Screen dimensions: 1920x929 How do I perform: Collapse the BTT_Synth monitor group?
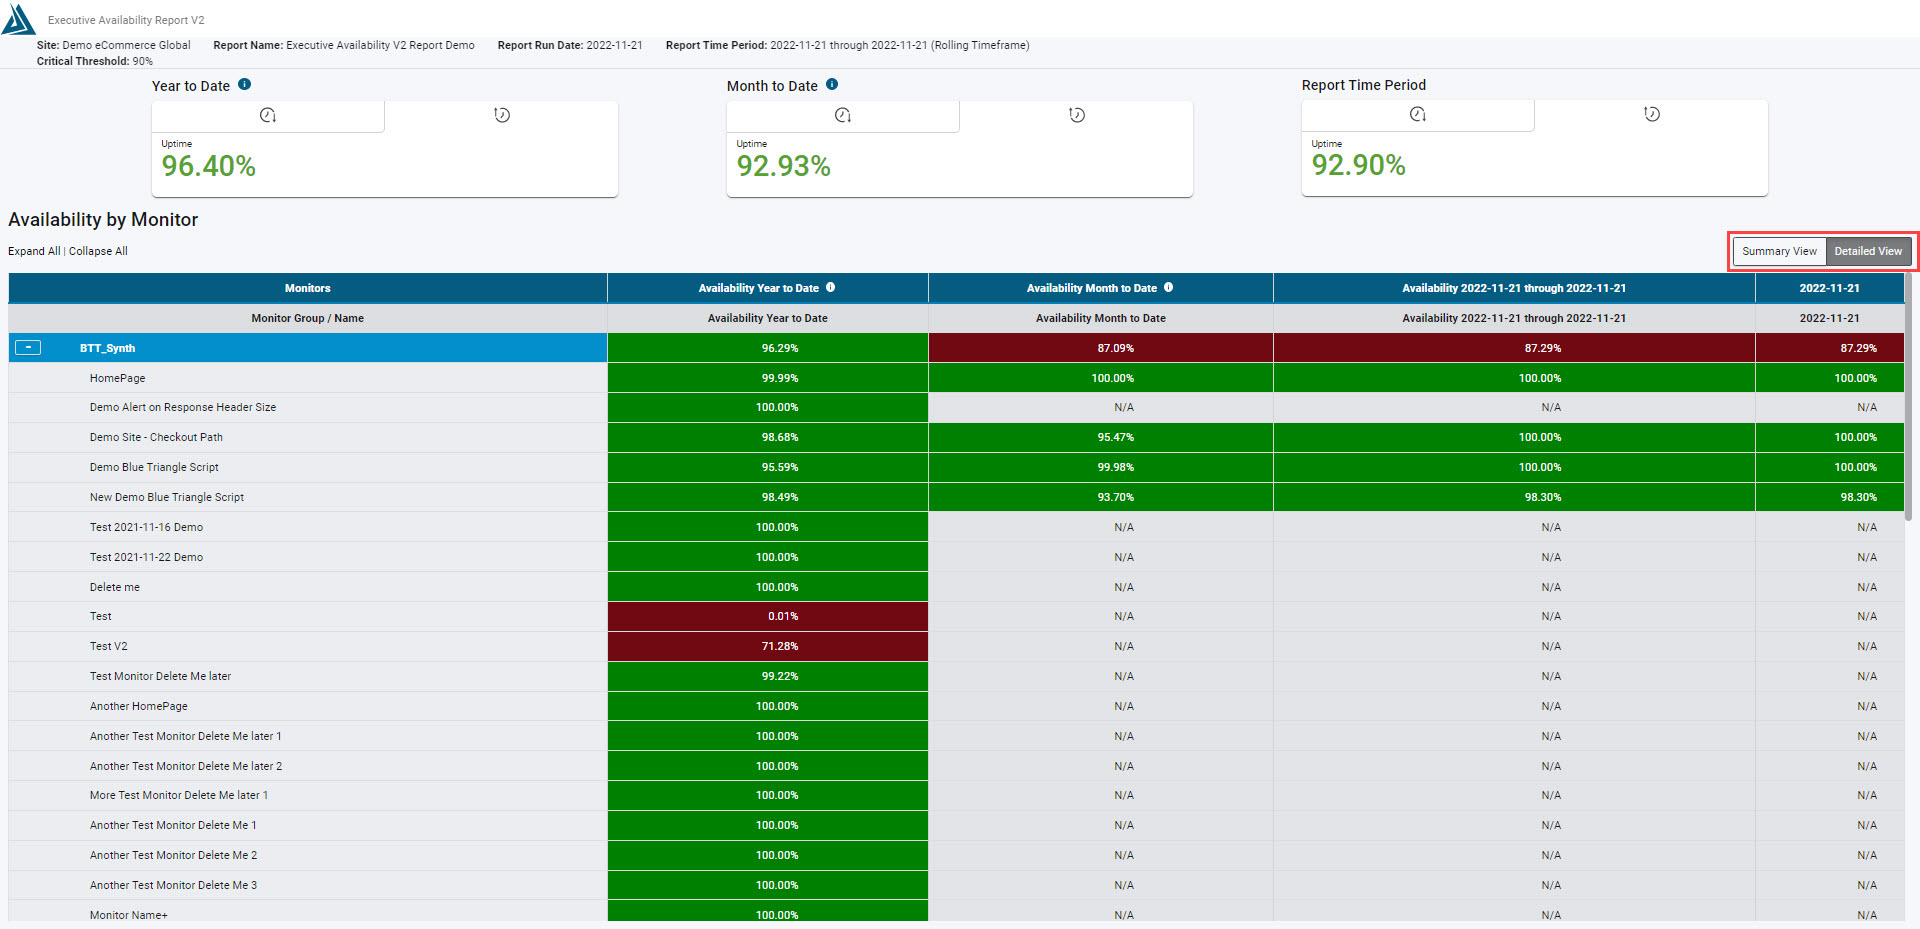pyautogui.click(x=28, y=348)
